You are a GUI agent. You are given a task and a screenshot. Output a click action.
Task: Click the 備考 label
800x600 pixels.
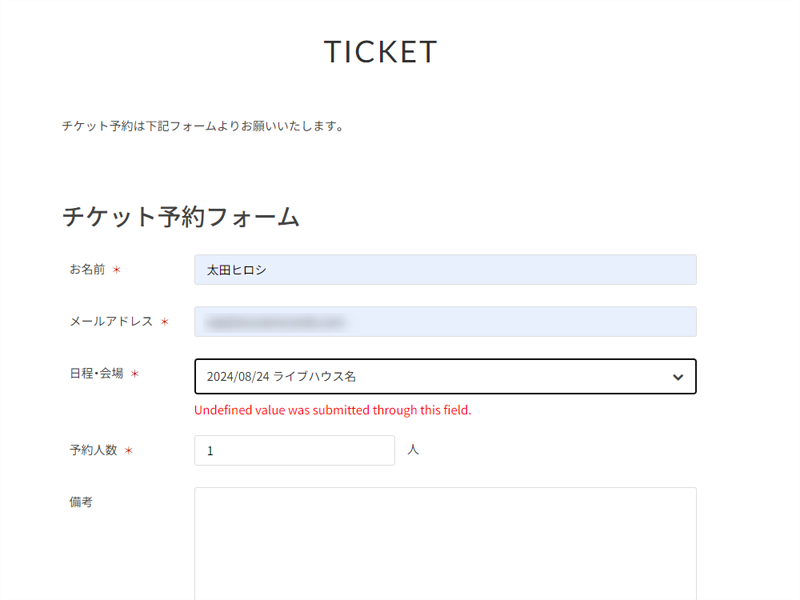pyautogui.click(x=81, y=503)
